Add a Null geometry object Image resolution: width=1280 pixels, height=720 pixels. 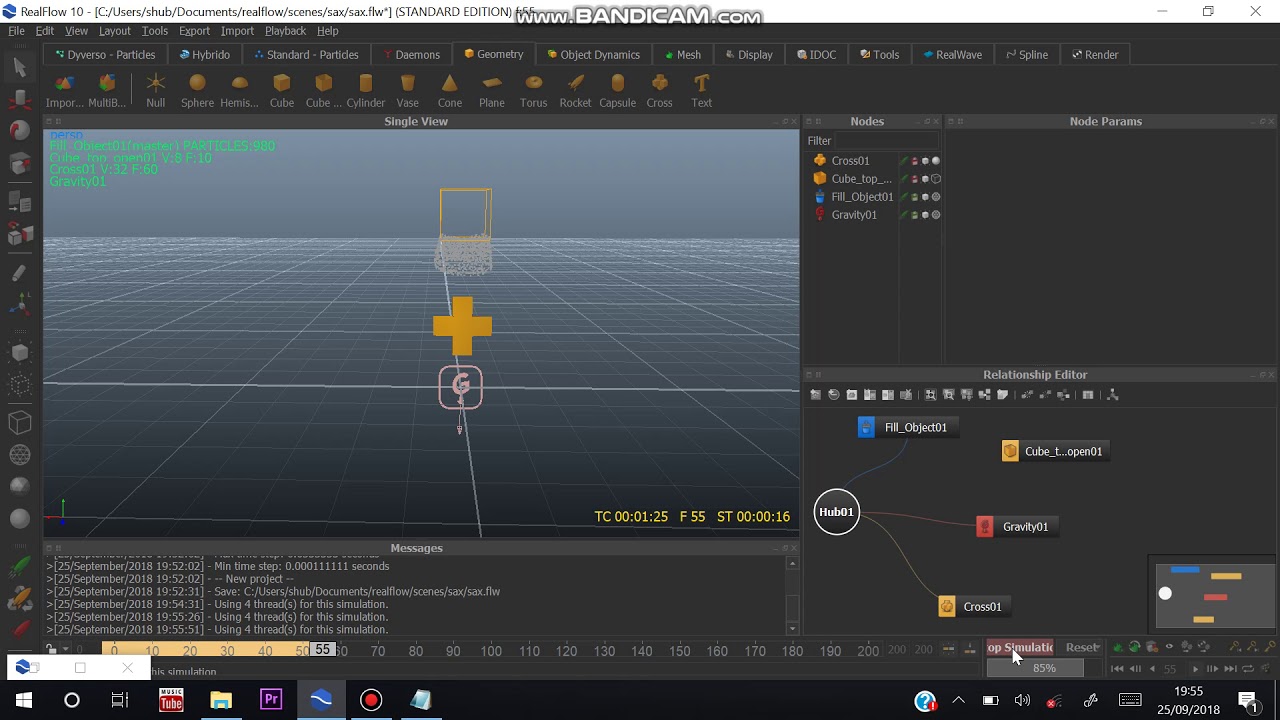(155, 90)
